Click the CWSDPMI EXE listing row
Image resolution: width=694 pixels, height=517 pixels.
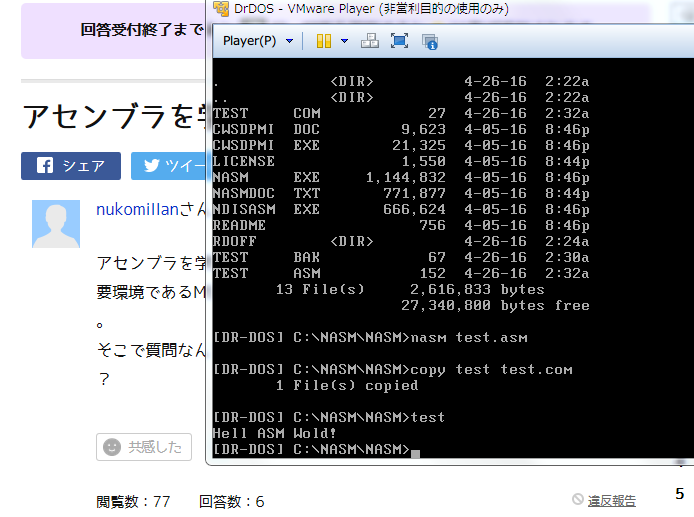401,145
